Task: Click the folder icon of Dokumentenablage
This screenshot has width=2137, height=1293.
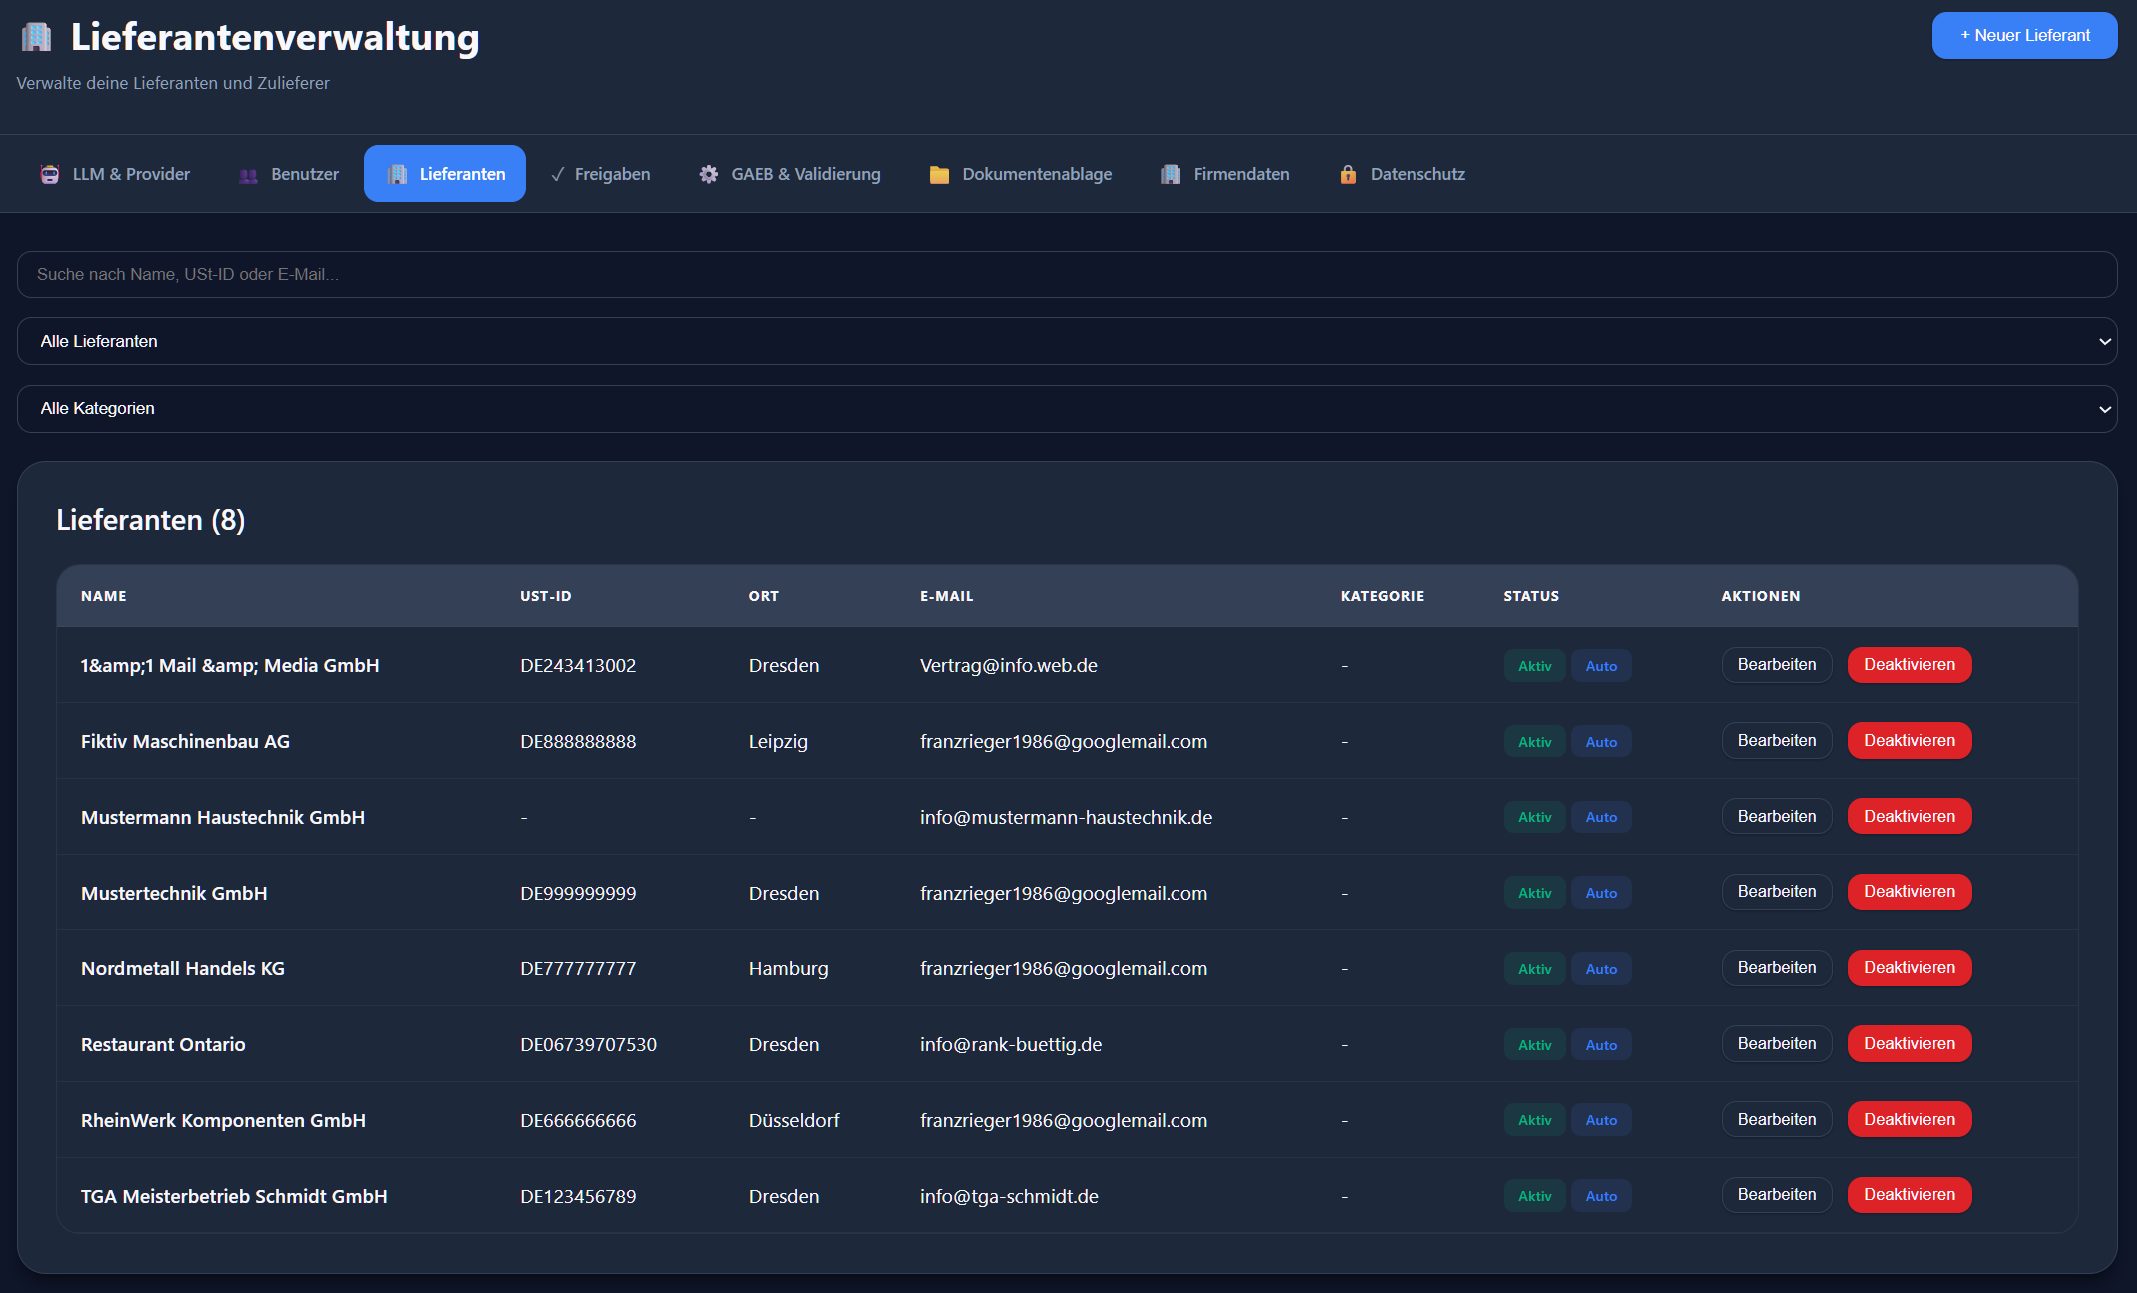Action: pos(939,174)
